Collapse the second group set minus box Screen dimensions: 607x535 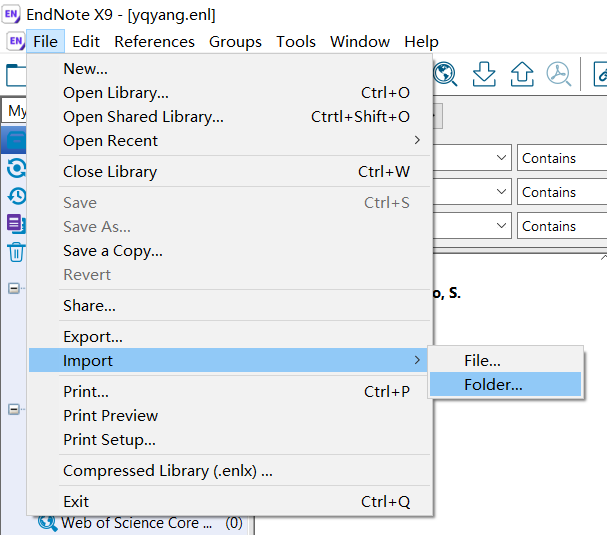[x=14, y=409]
